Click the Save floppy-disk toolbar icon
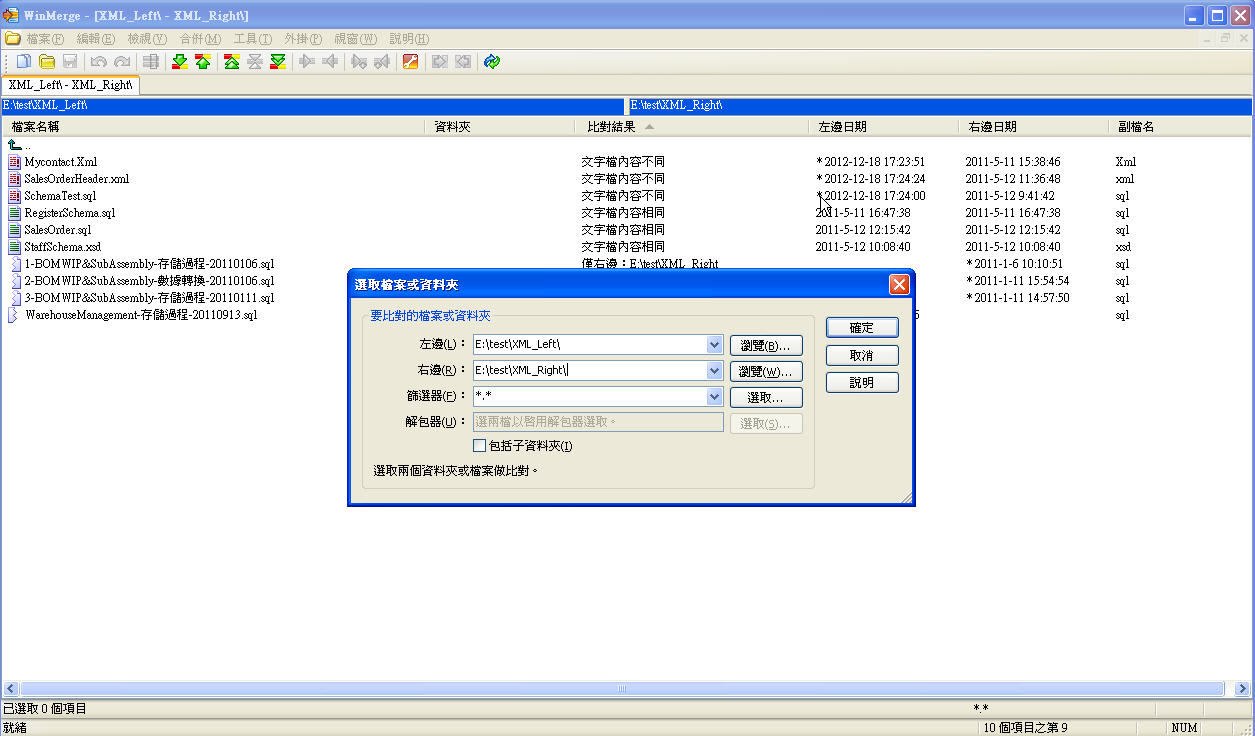This screenshot has height=736, width=1255. pyautogui.click(x=70, y=62)
